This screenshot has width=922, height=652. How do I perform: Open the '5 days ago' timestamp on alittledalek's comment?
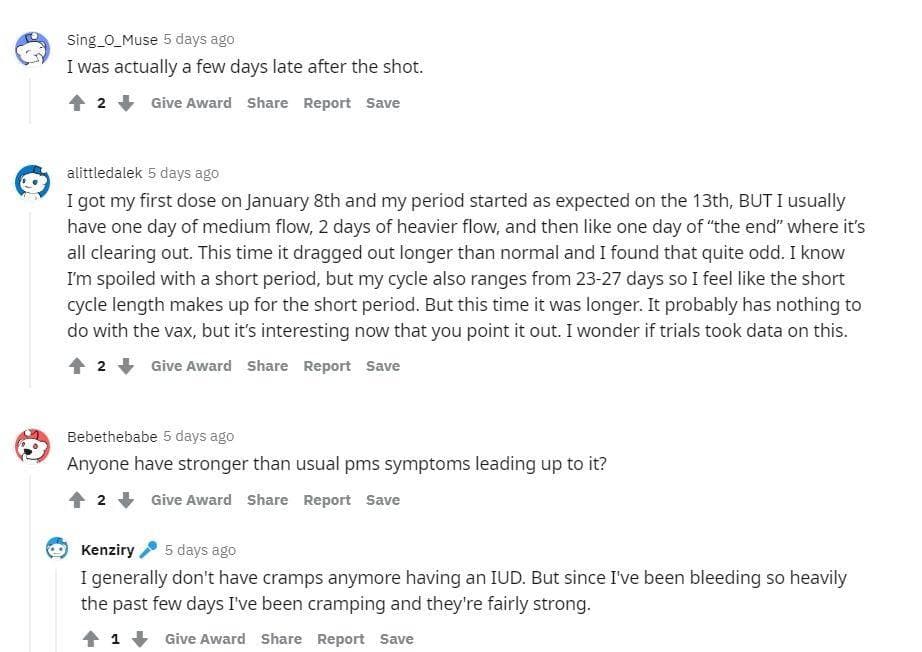tap(183, 173)
